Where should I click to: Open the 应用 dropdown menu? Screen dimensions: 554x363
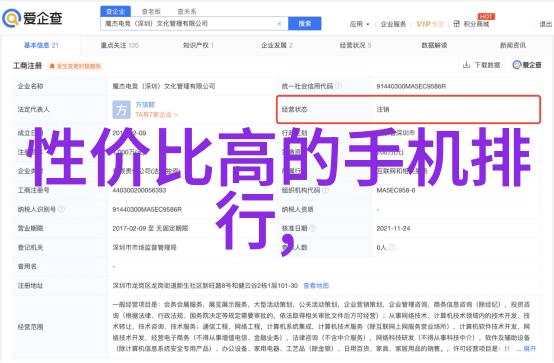pos(359,24)
